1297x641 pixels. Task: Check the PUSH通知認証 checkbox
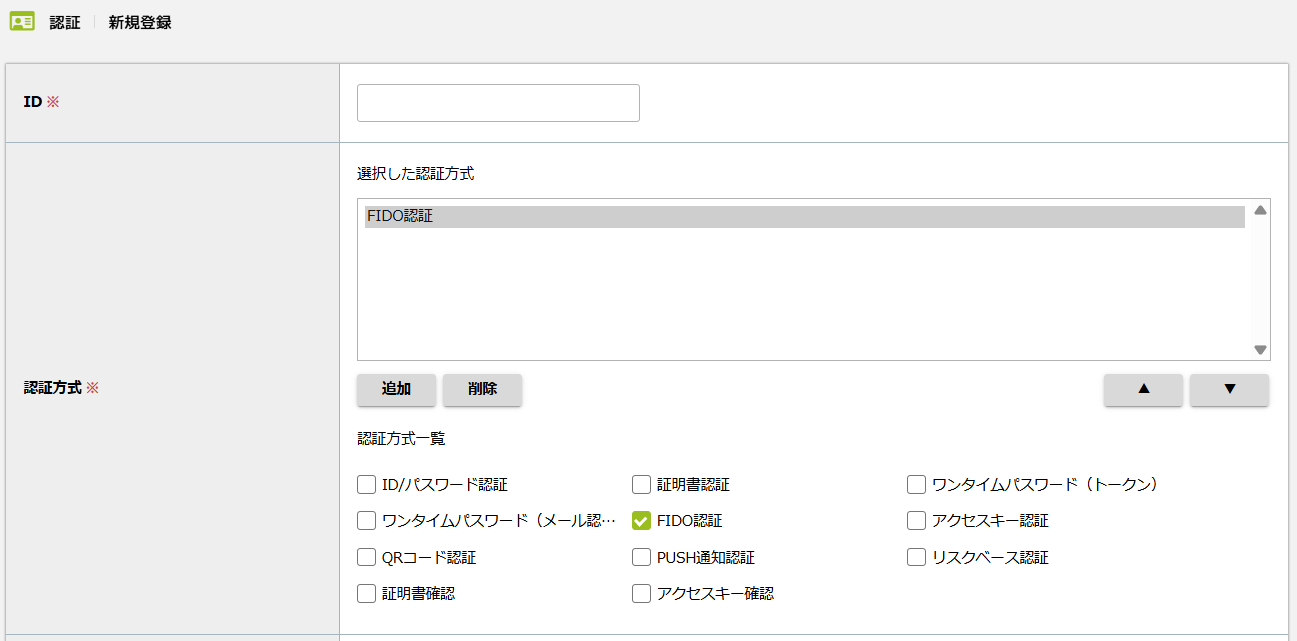[641, 557]
